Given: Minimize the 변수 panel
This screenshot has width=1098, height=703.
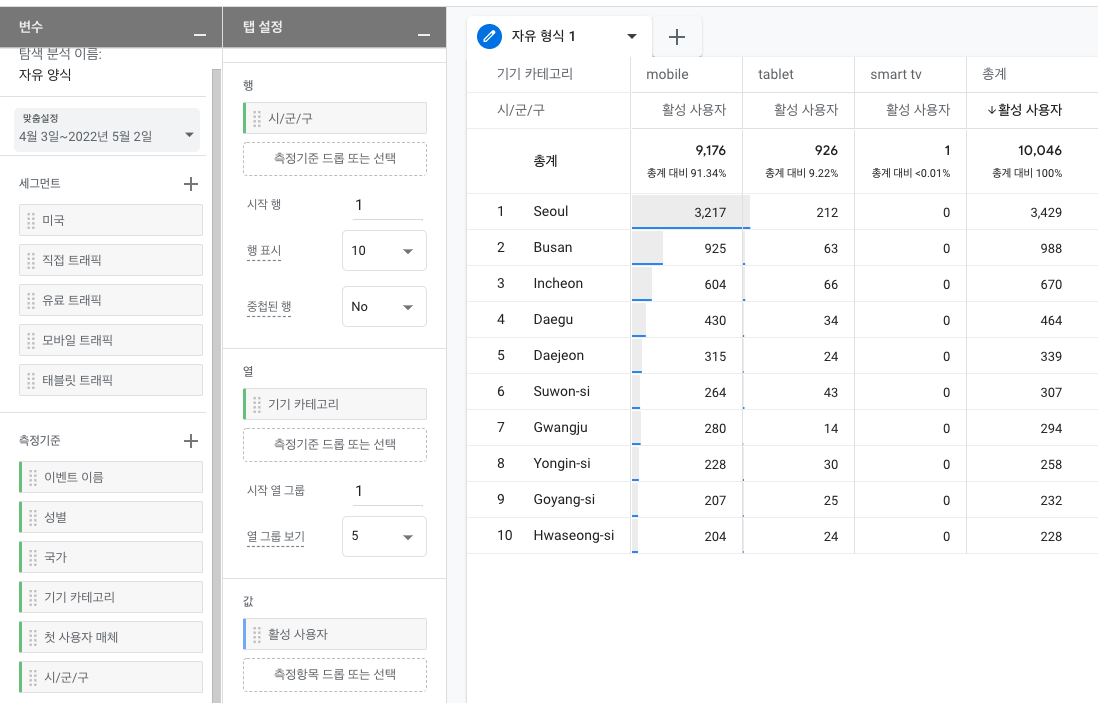Looking at the screenshot, I should pos(200,34).
